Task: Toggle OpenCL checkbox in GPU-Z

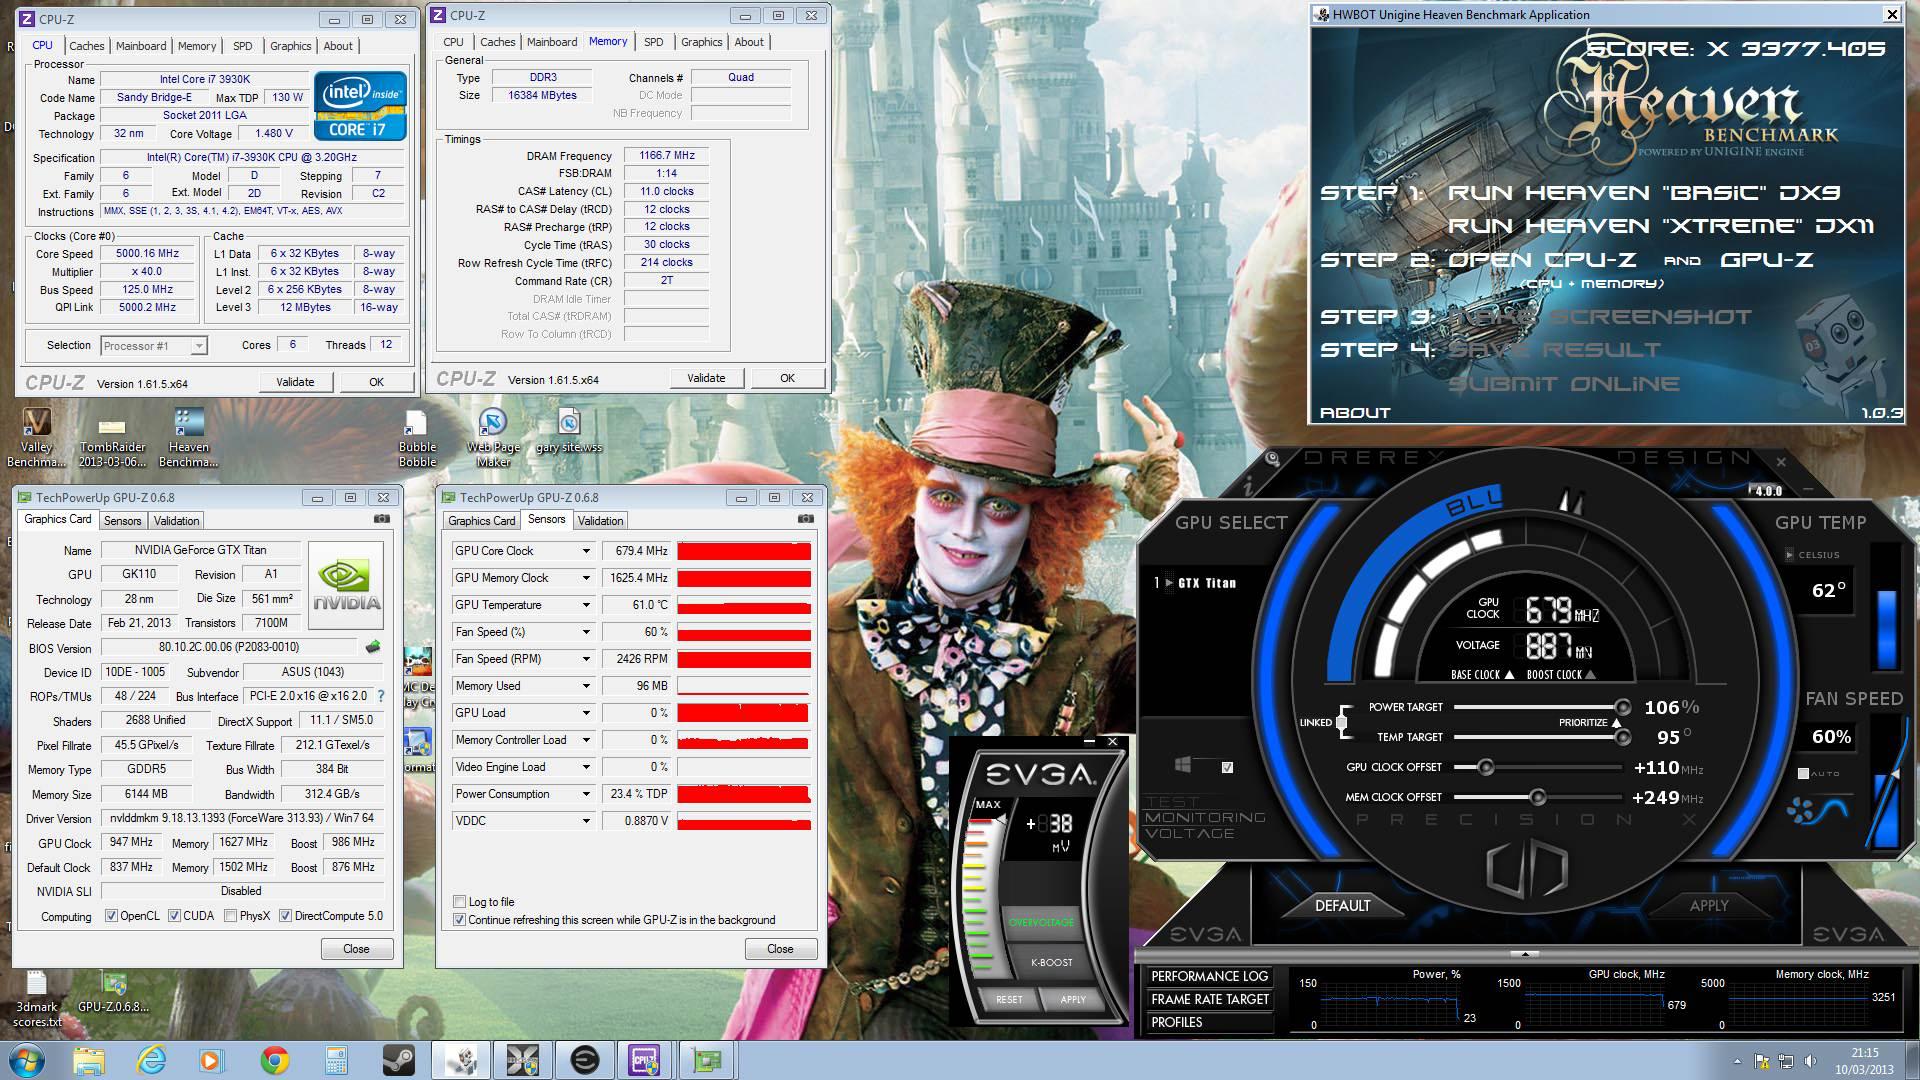Action: [111, 916]
